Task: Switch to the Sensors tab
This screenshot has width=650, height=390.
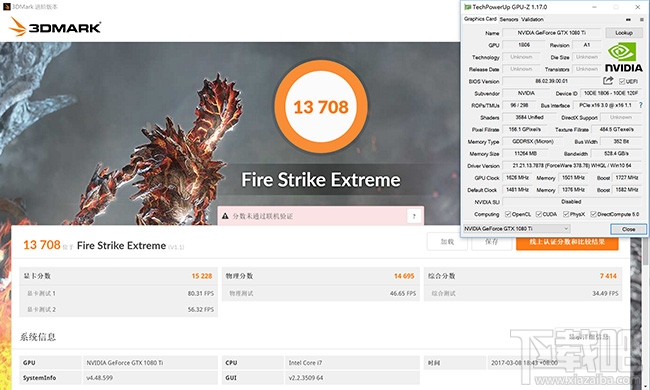Action: coord(509,19)
